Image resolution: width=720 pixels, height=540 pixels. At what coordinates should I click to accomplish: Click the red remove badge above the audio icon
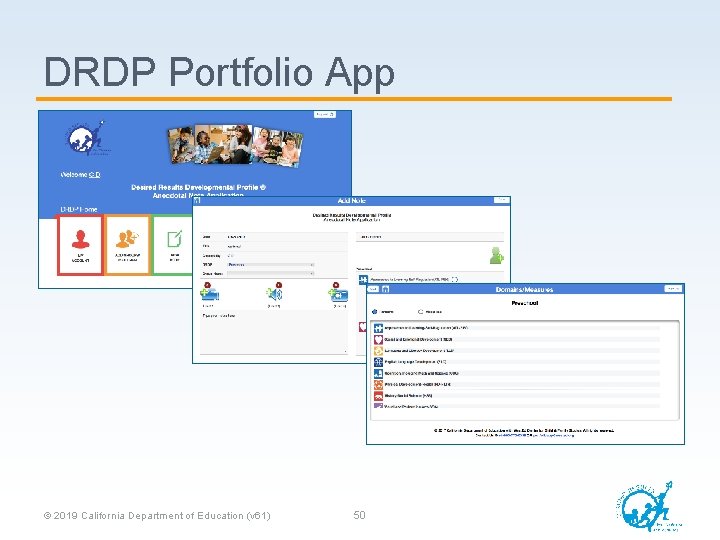click(279, 285)
